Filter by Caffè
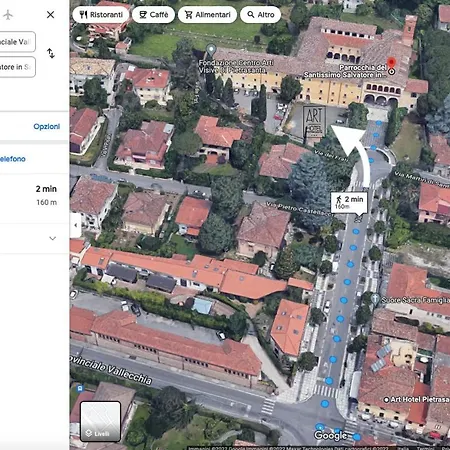The width and height of the screenshot is (450, 450). pos(153,15)
